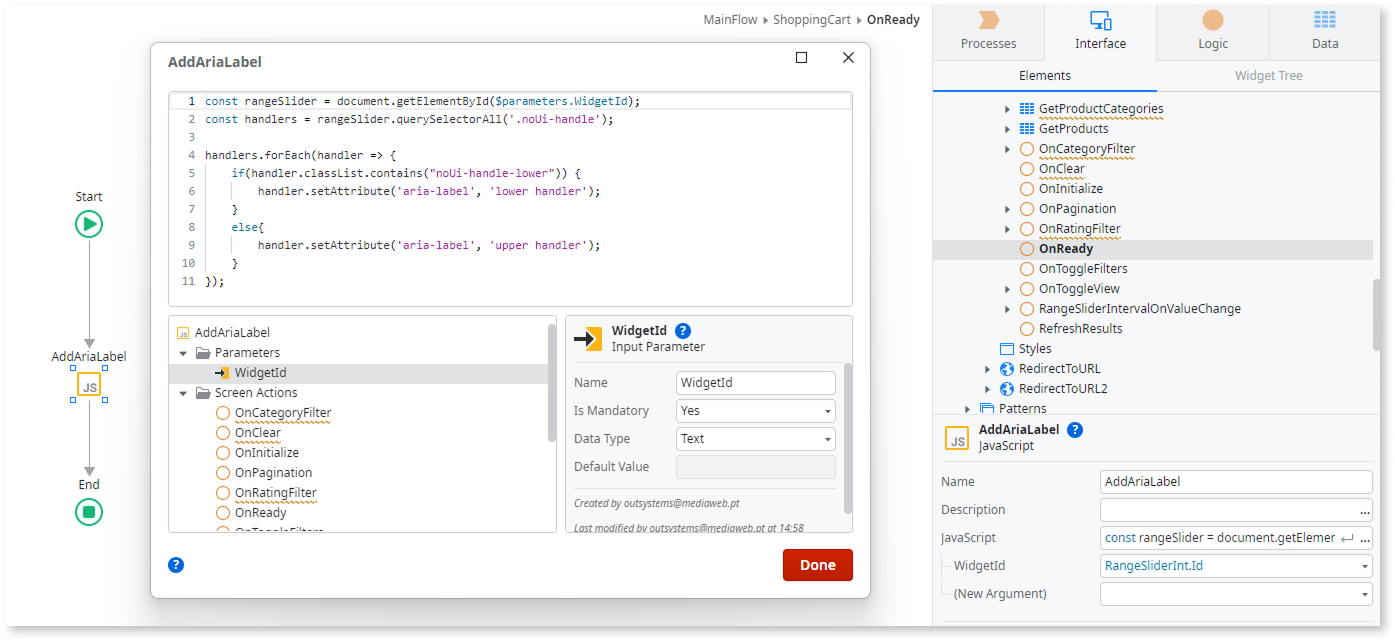Open the Data tab
1395x641 pixels.
point(1325,31)
